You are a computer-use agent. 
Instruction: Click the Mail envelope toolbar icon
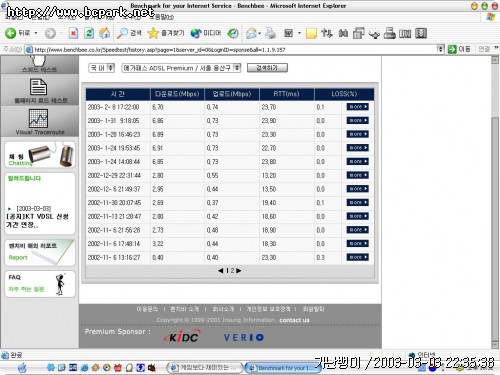[251, 33]
